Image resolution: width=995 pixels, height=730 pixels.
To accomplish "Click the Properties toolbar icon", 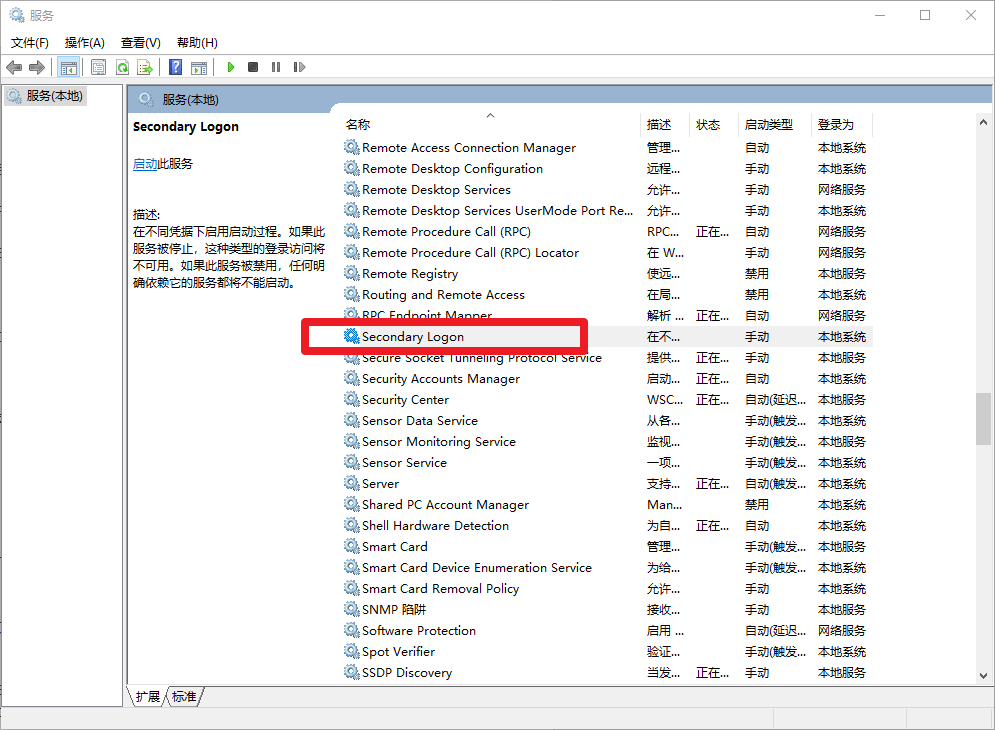I will point(98,67).
